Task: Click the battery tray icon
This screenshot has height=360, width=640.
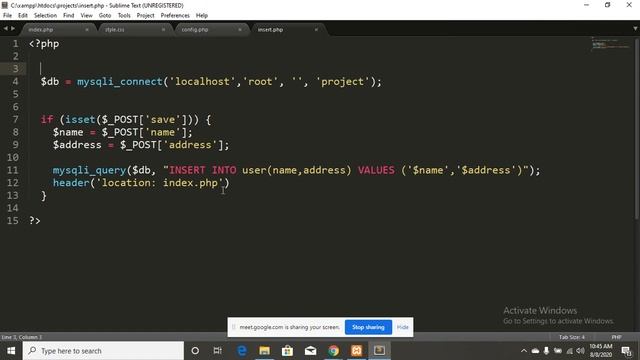Action: (x=558, y=351)
